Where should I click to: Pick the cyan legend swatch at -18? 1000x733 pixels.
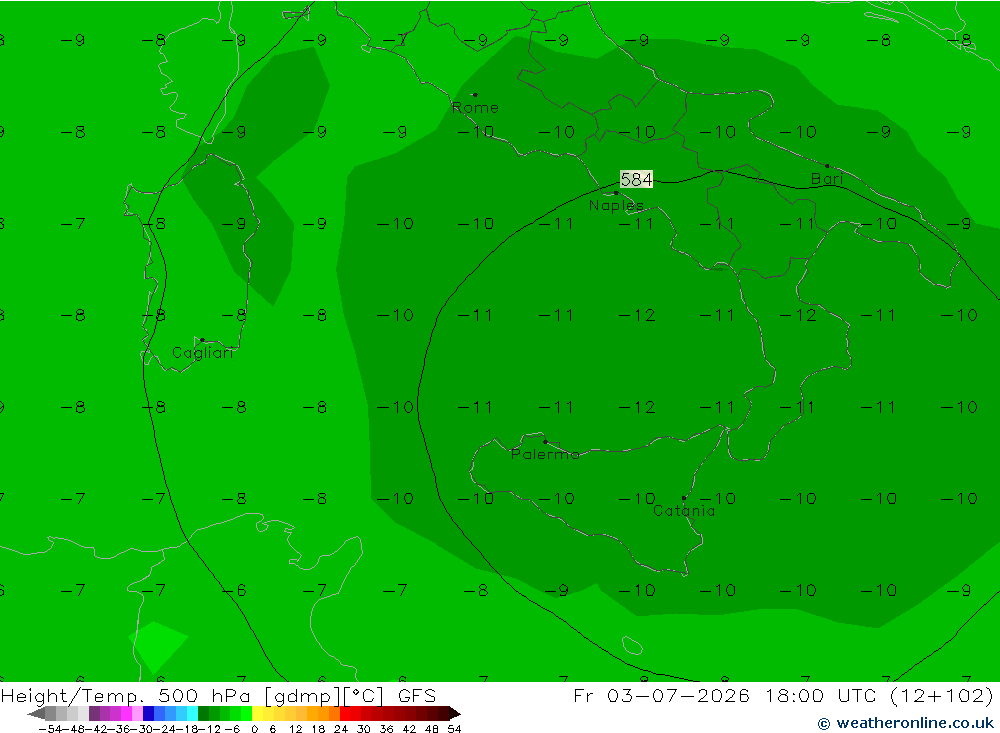tap(192, 713)
